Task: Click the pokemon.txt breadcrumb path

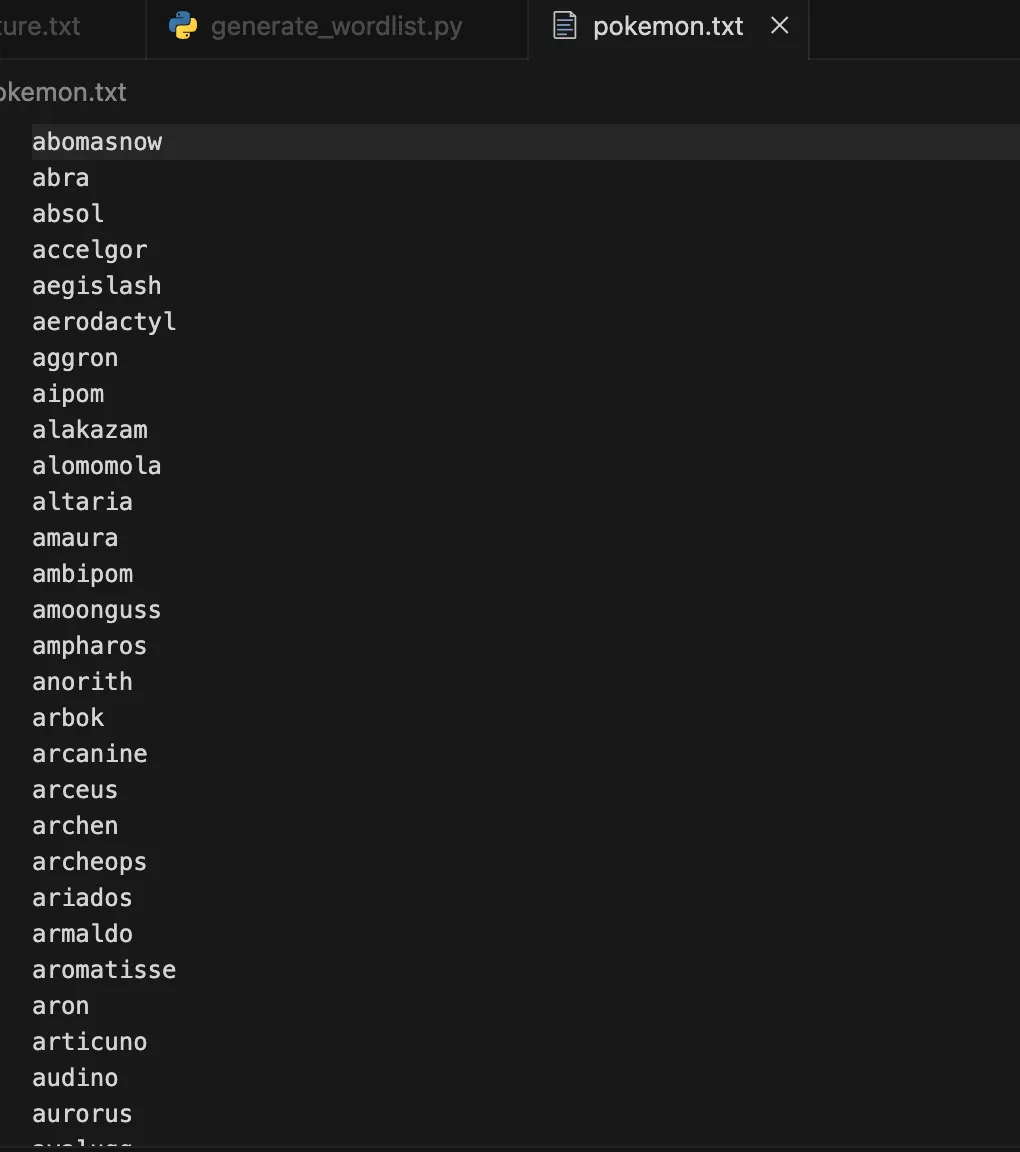Action: 63,93
